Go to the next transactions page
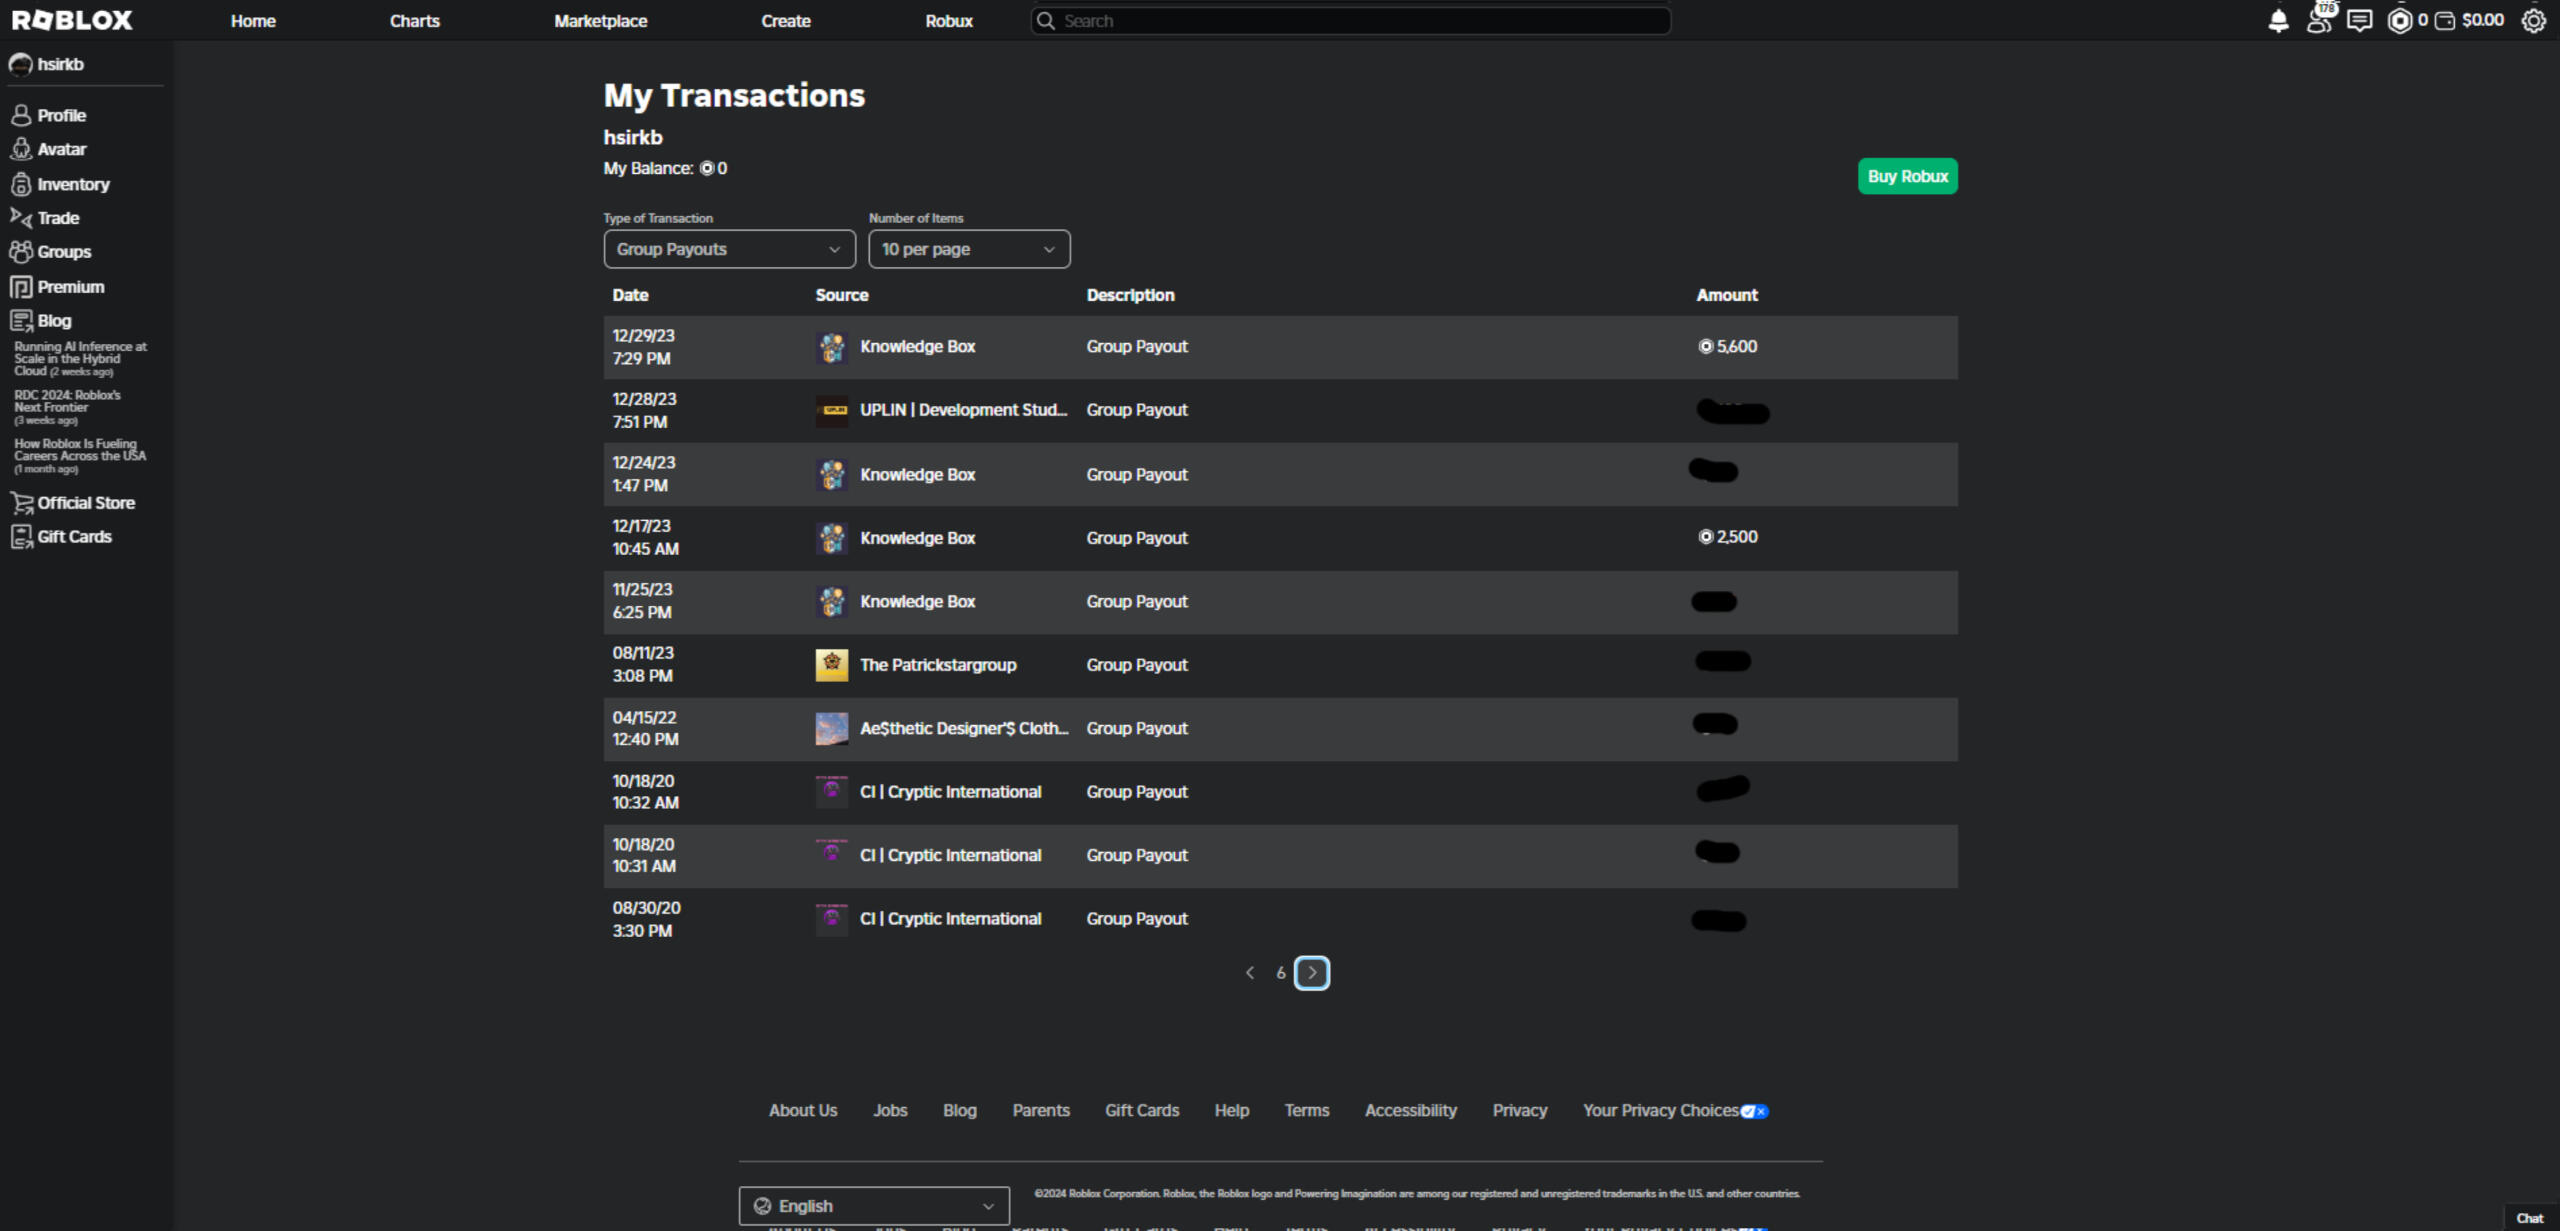 click(1312, 973)
